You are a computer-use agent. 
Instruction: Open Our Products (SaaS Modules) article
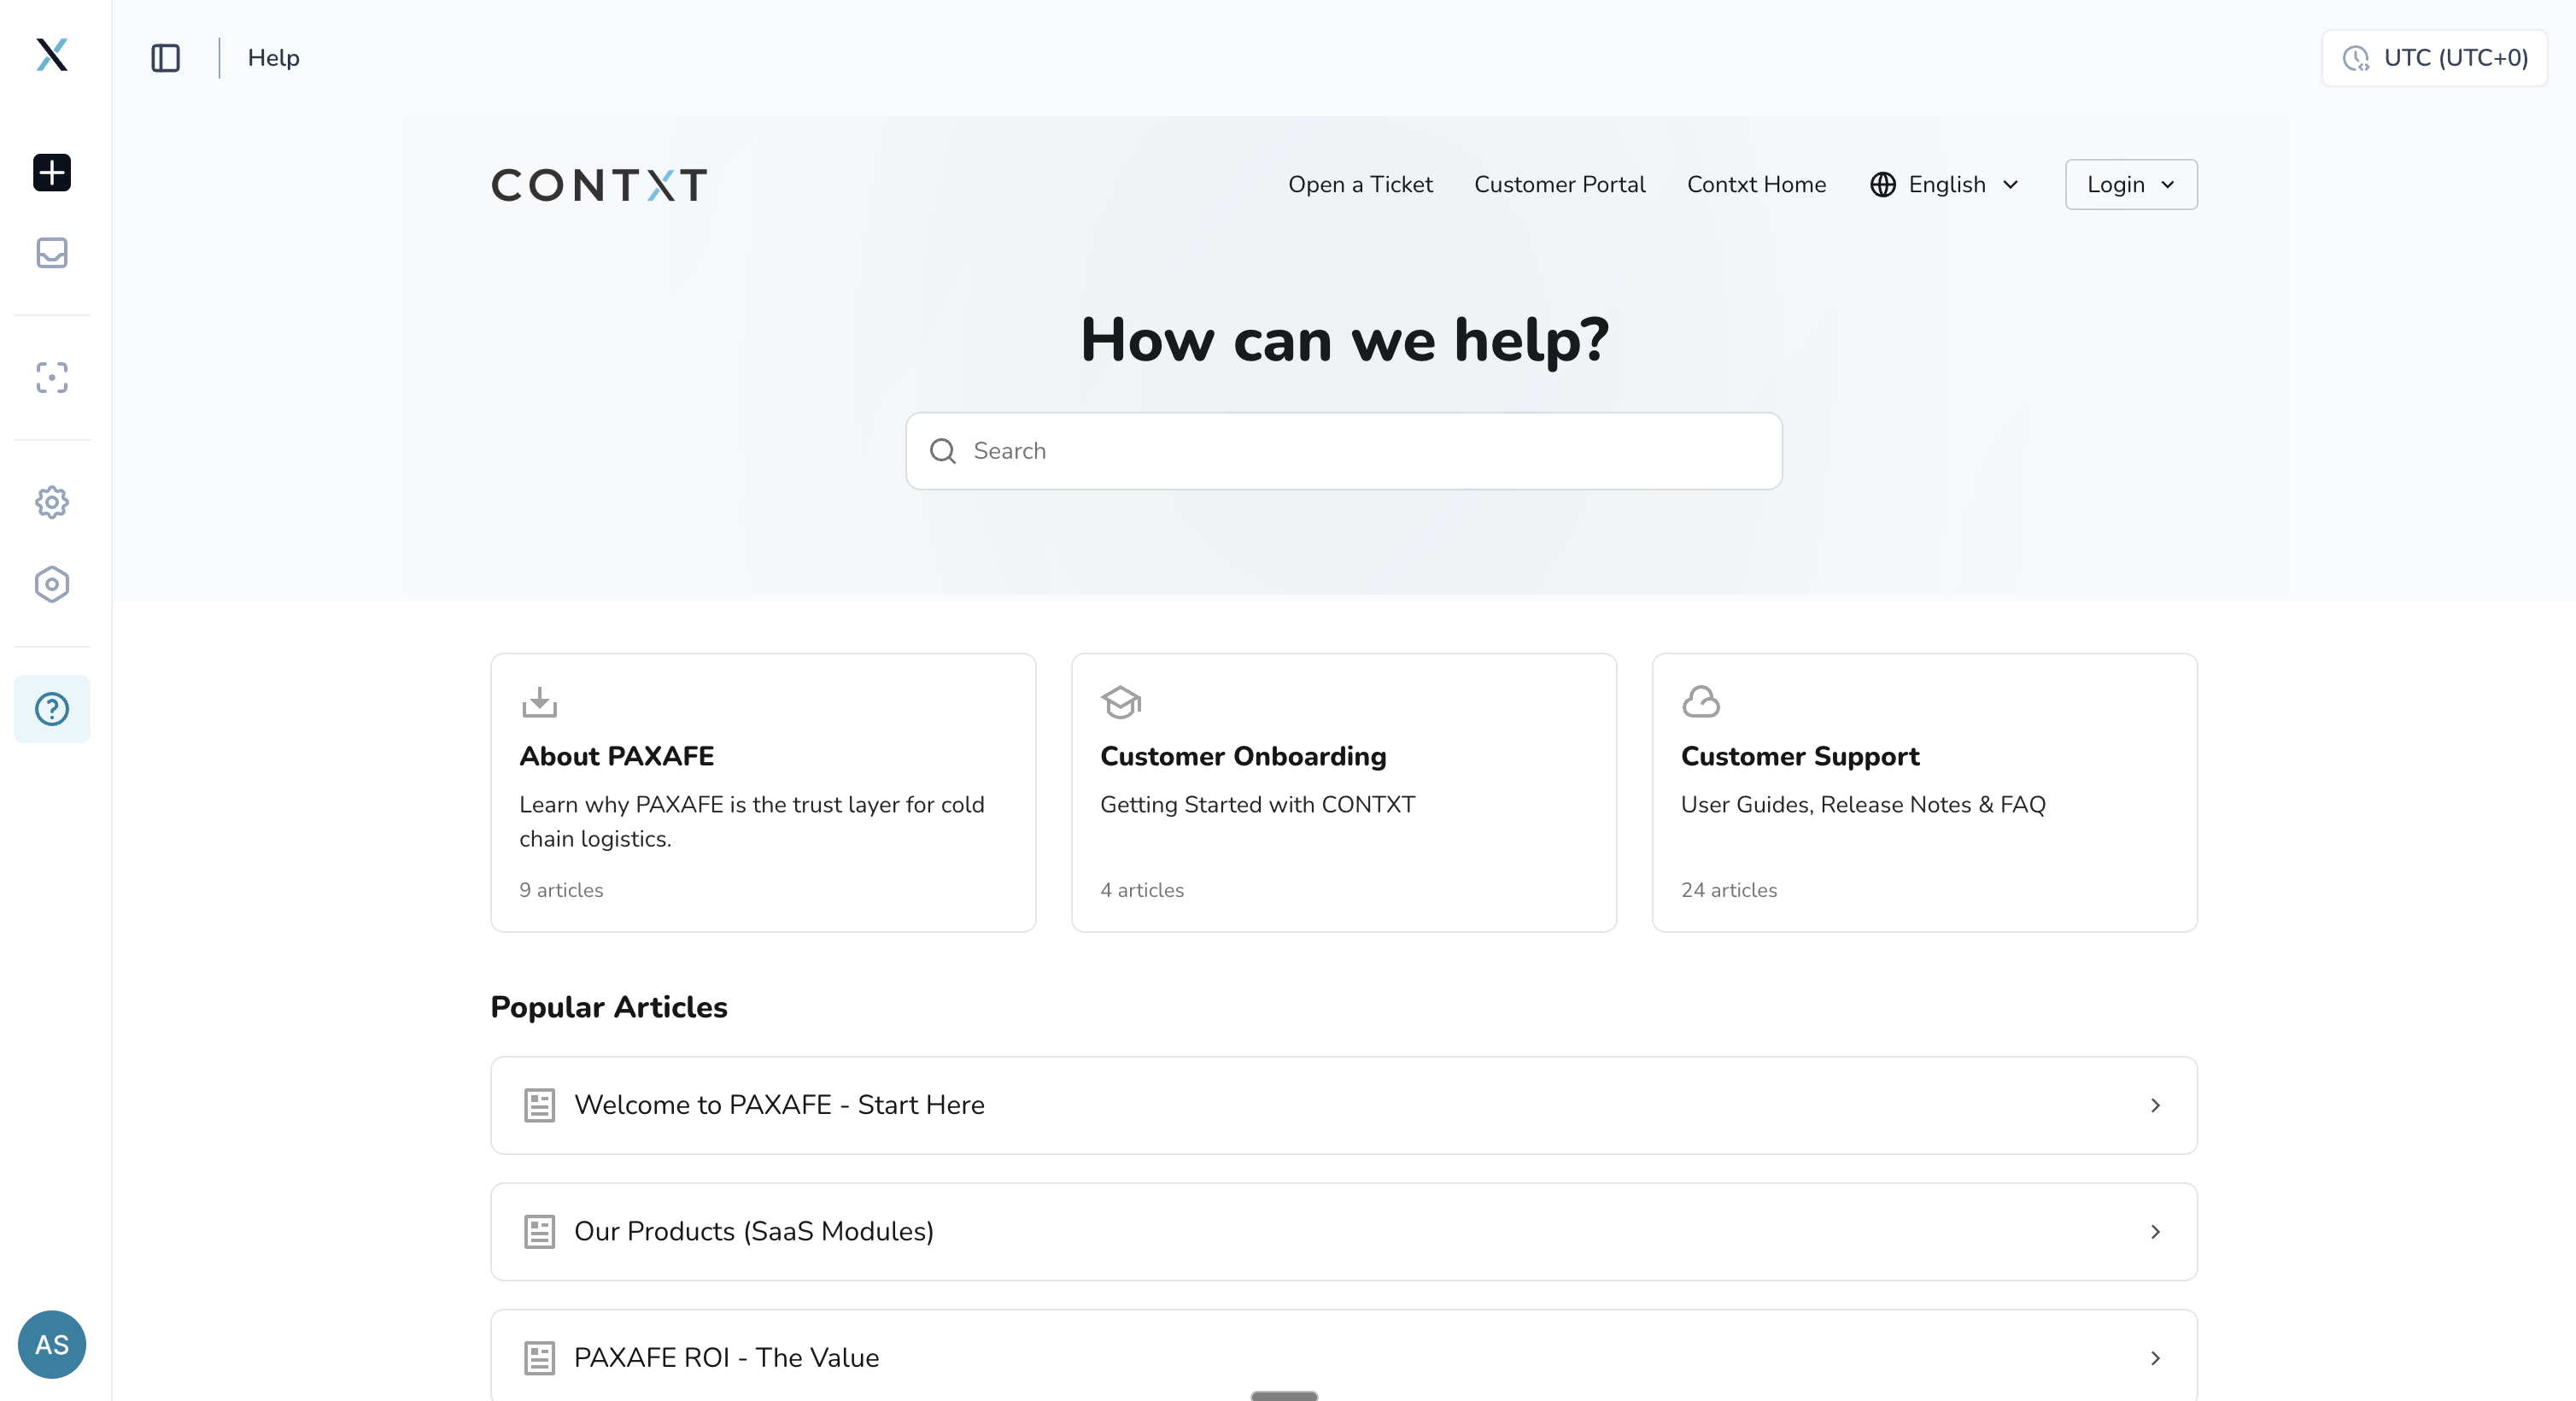coord(1344,1232)
